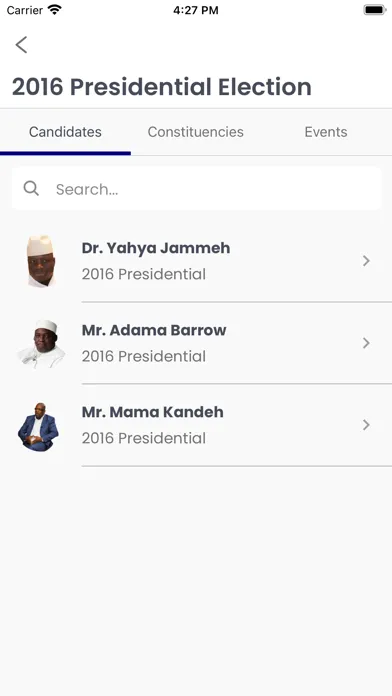Select Mr. Mama Kandeh name

153,412
